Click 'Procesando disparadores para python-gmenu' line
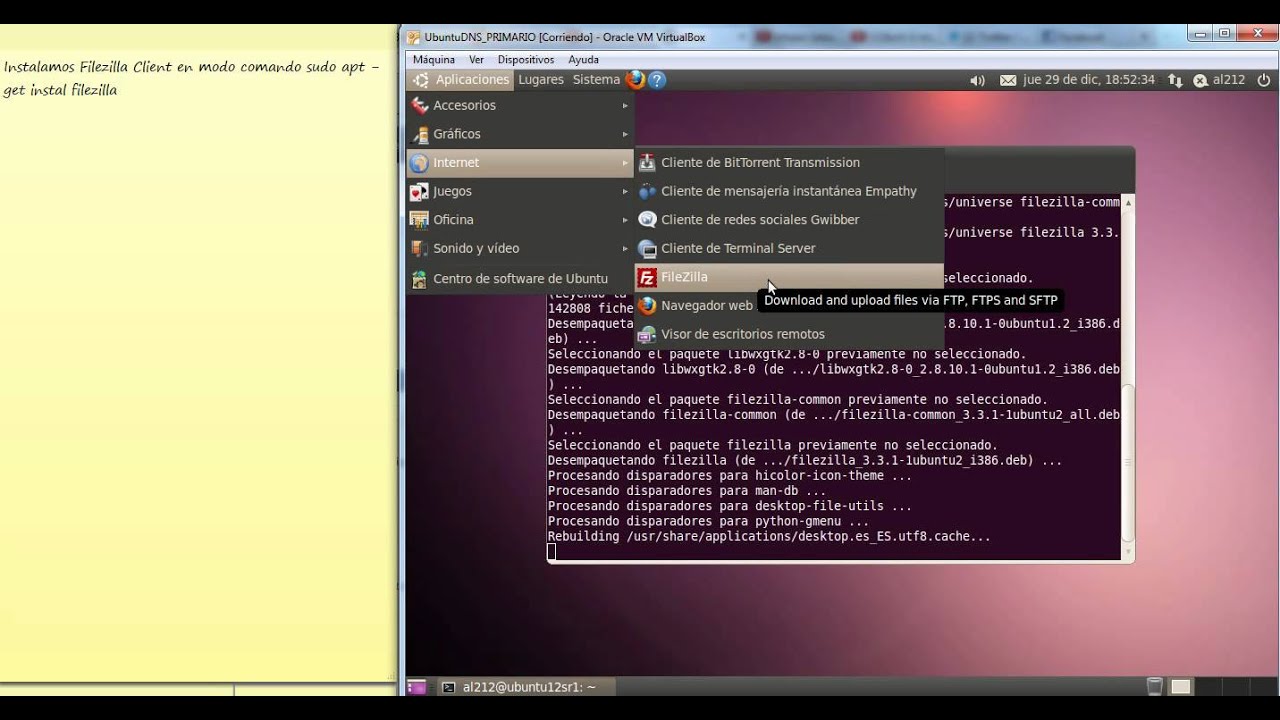The width and height of the screenshot is (1280, 720). pyautogui.click(x=708, y=522)
